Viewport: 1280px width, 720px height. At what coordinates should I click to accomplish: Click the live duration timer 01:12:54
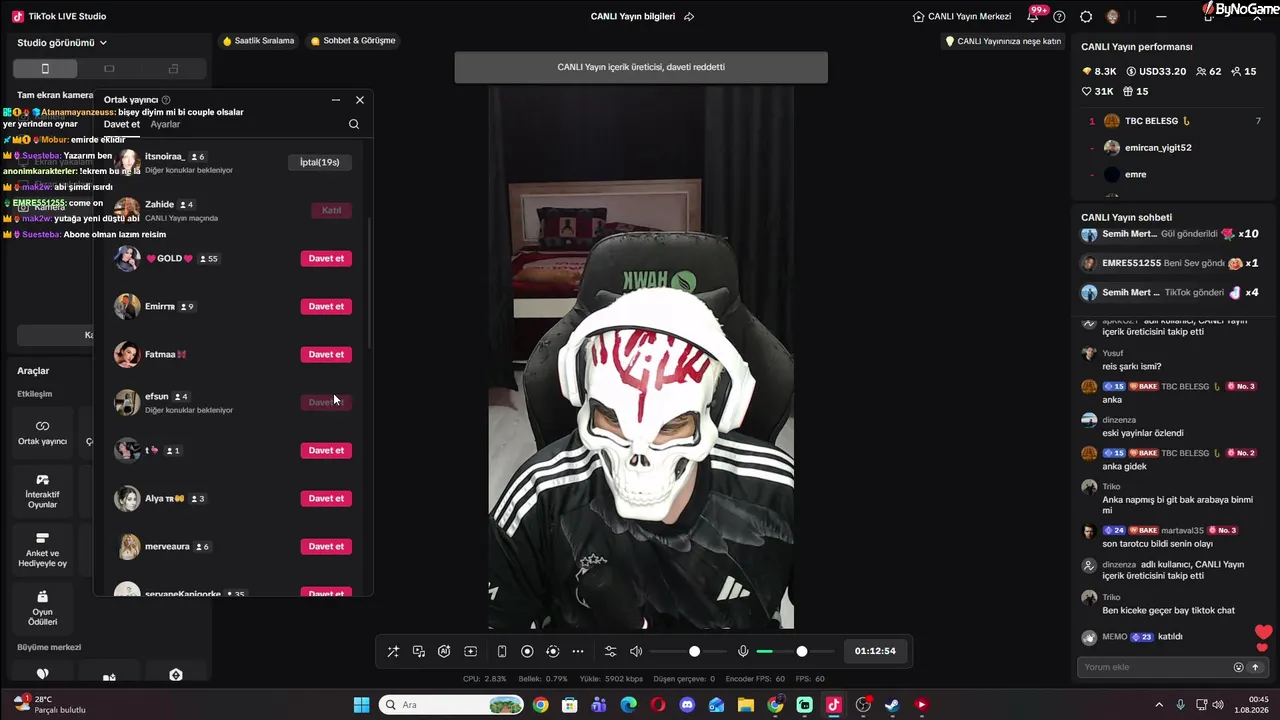(875, 651)
